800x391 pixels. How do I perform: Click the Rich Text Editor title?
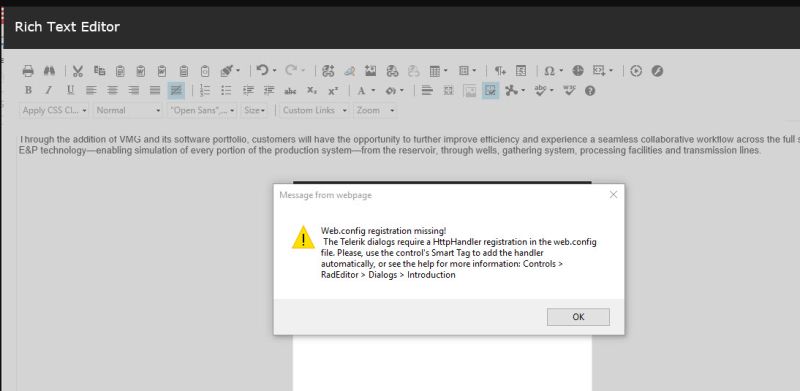tap(67, 27)
